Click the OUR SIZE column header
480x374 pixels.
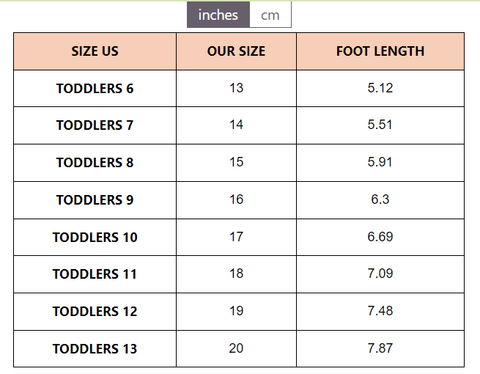coord(236,51)
